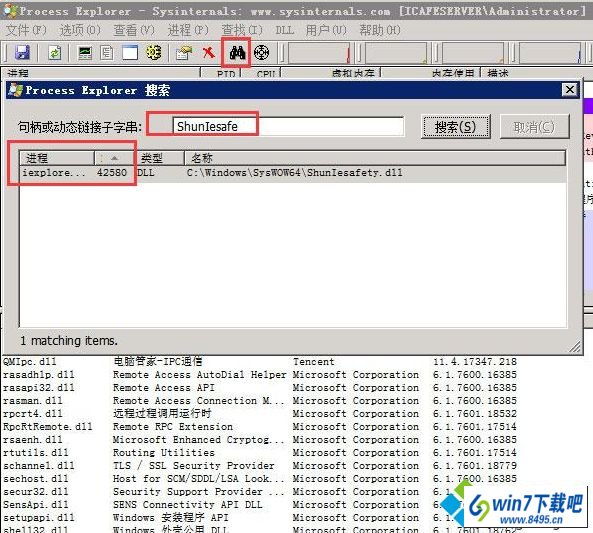Click the 搜索(S) search button
This screenshot has height=533, width=593.
click(x=455, y=127)
